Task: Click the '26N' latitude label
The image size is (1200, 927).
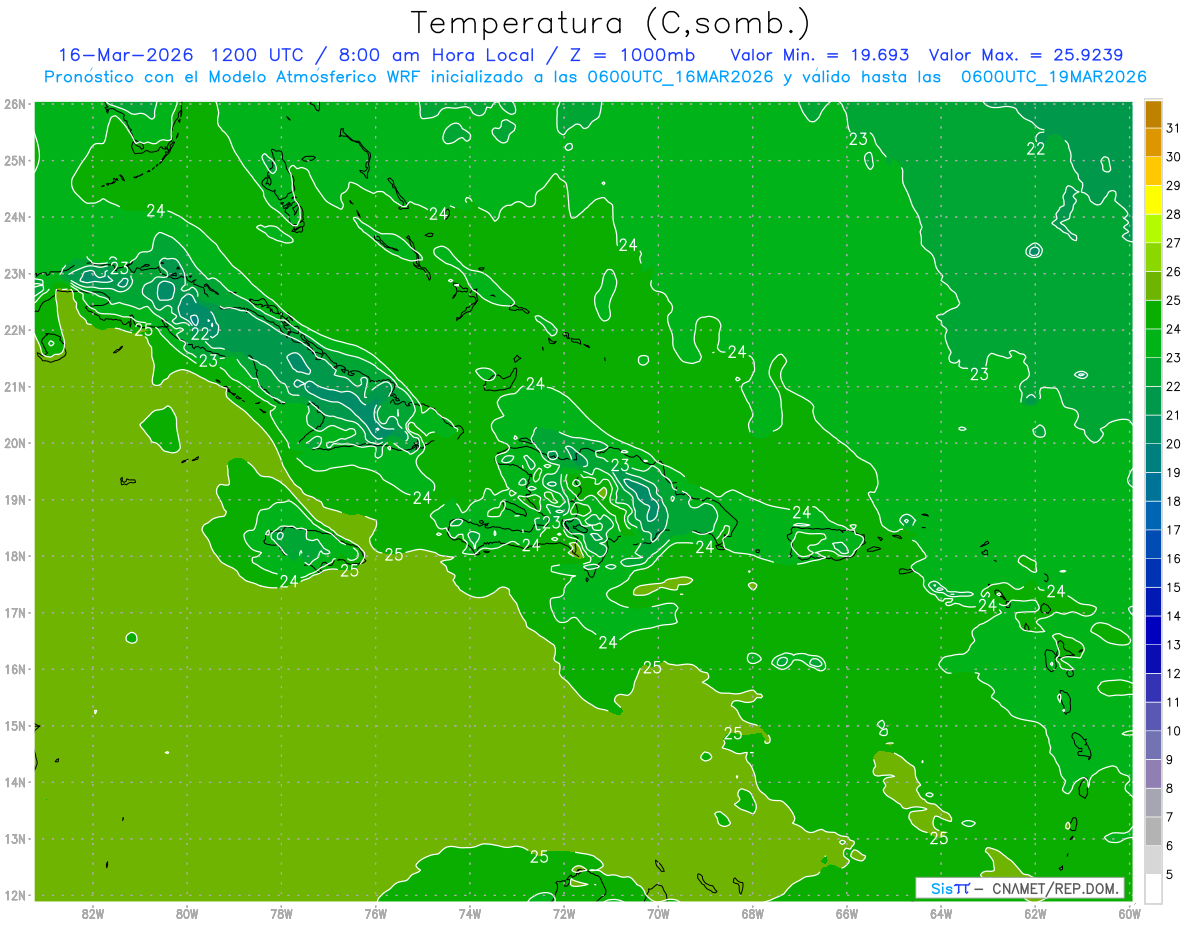Action: point(15,104)
